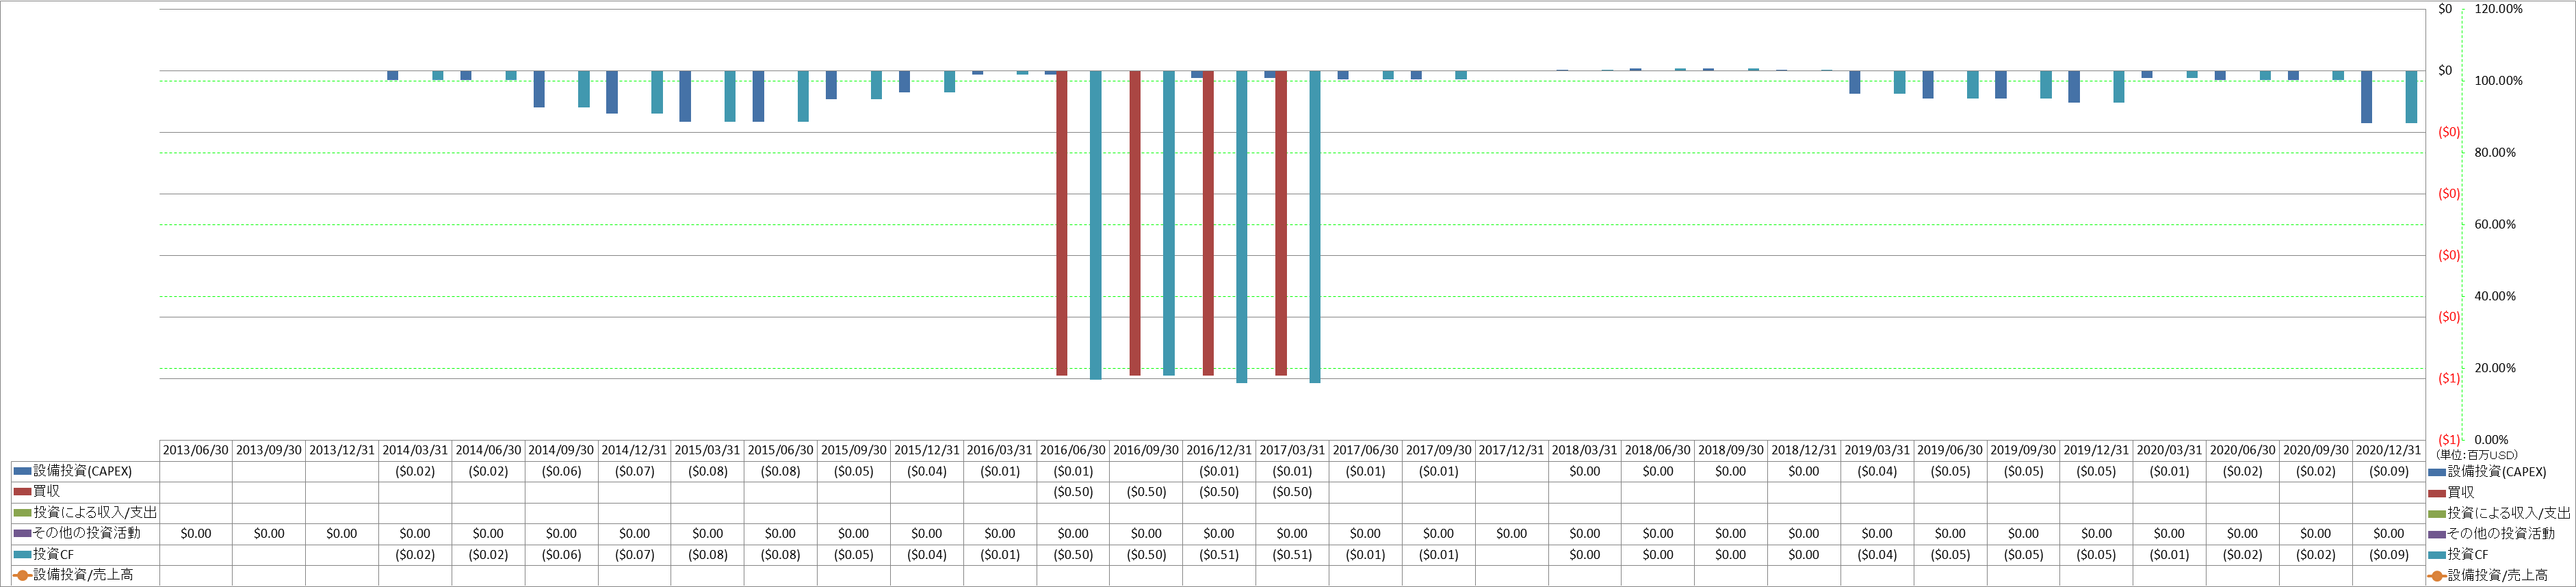Select the 2015/06/30 column header
The image size is (2576, 587).
pyautogui.click(x=780, y=450)
